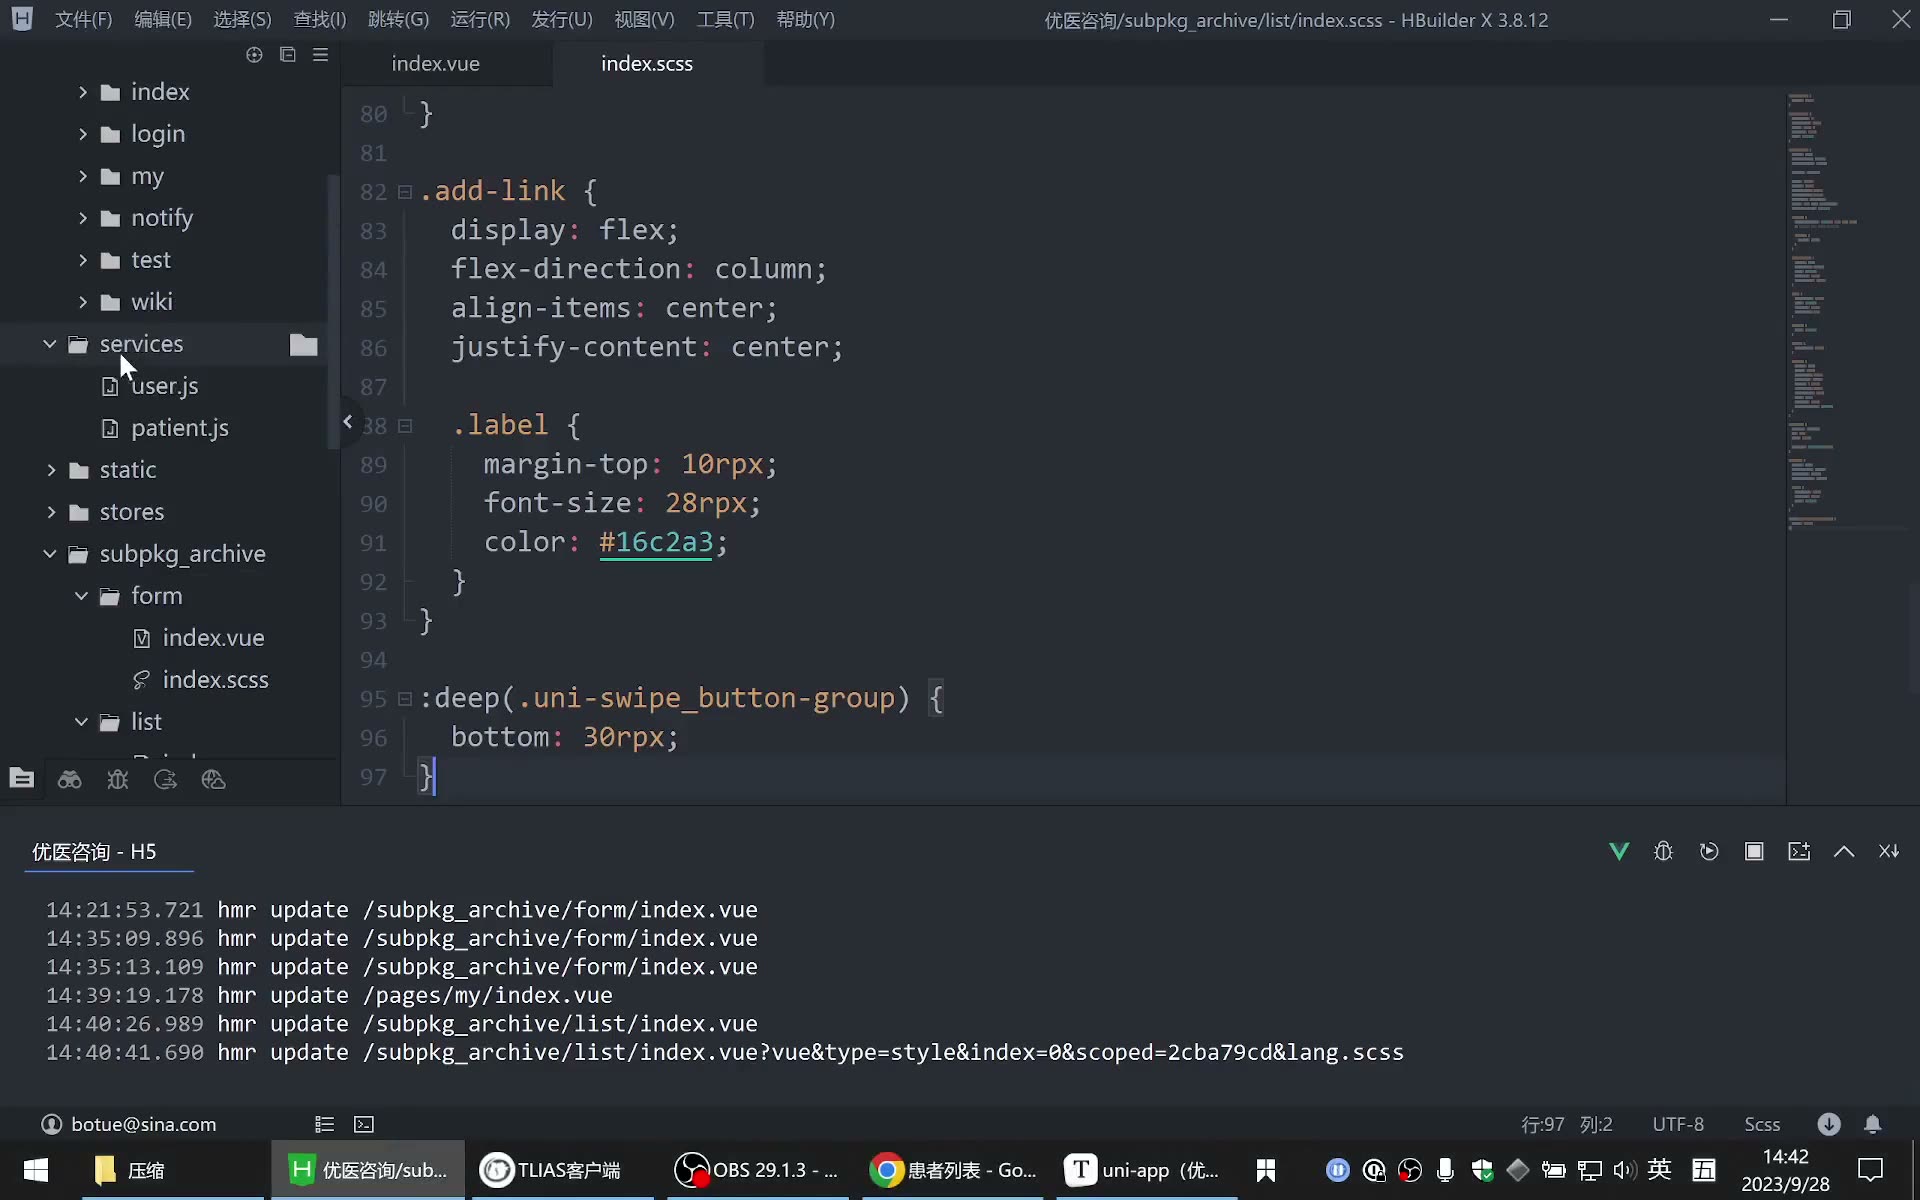Collapse the sidebar with the left arrow handle
Viewport: 1920px width, 1200px height.
pos(347,421)
